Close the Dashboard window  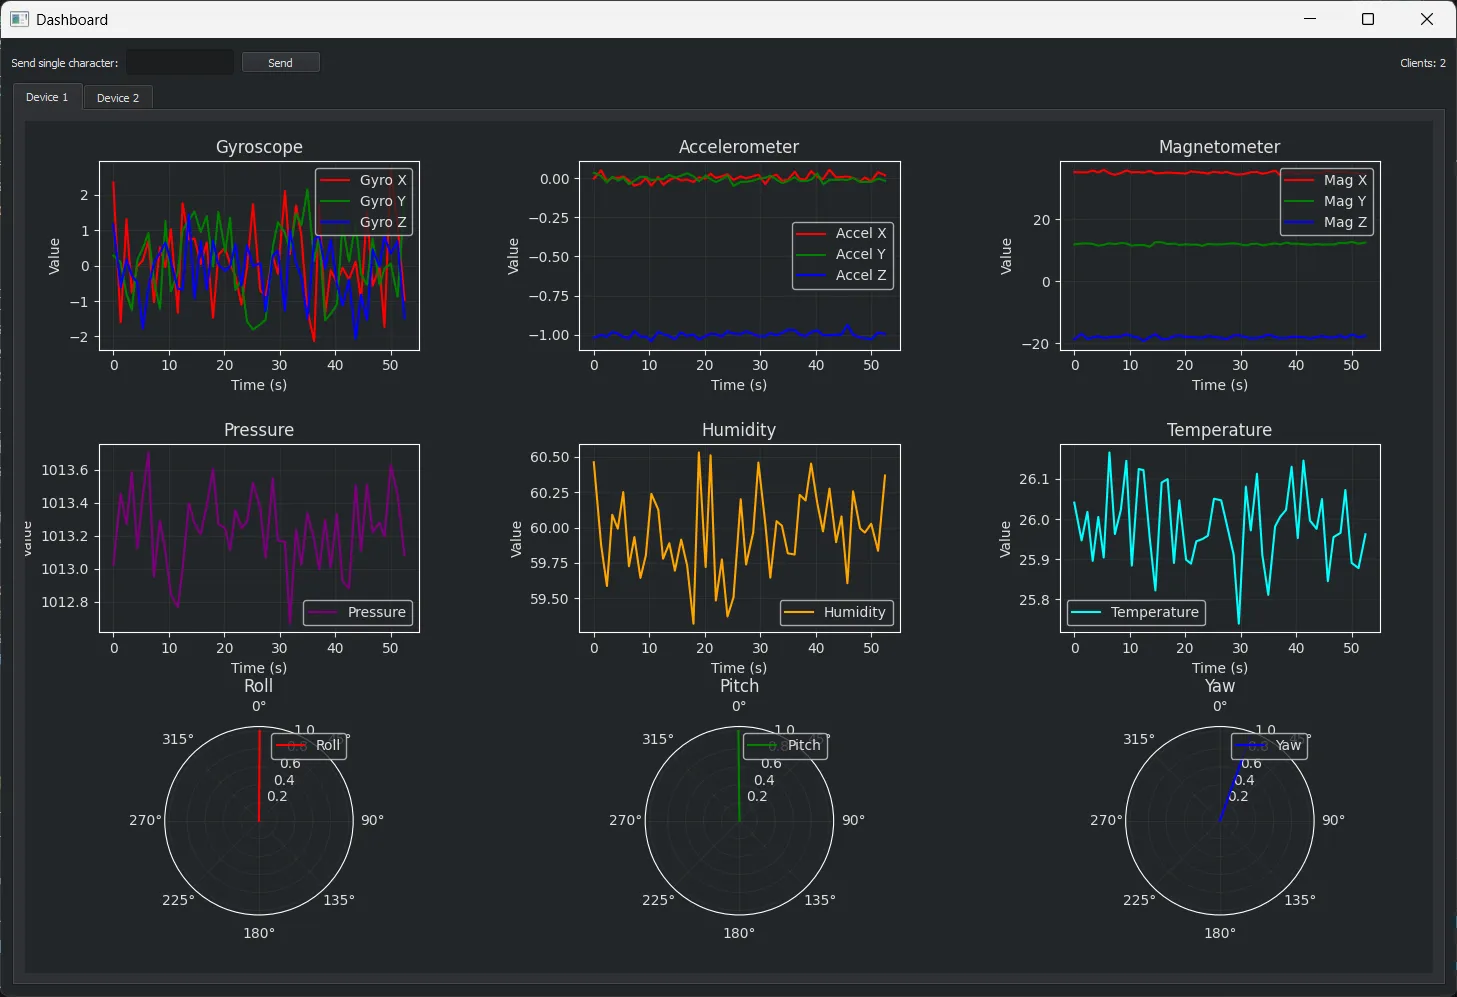coord(1427,19)
